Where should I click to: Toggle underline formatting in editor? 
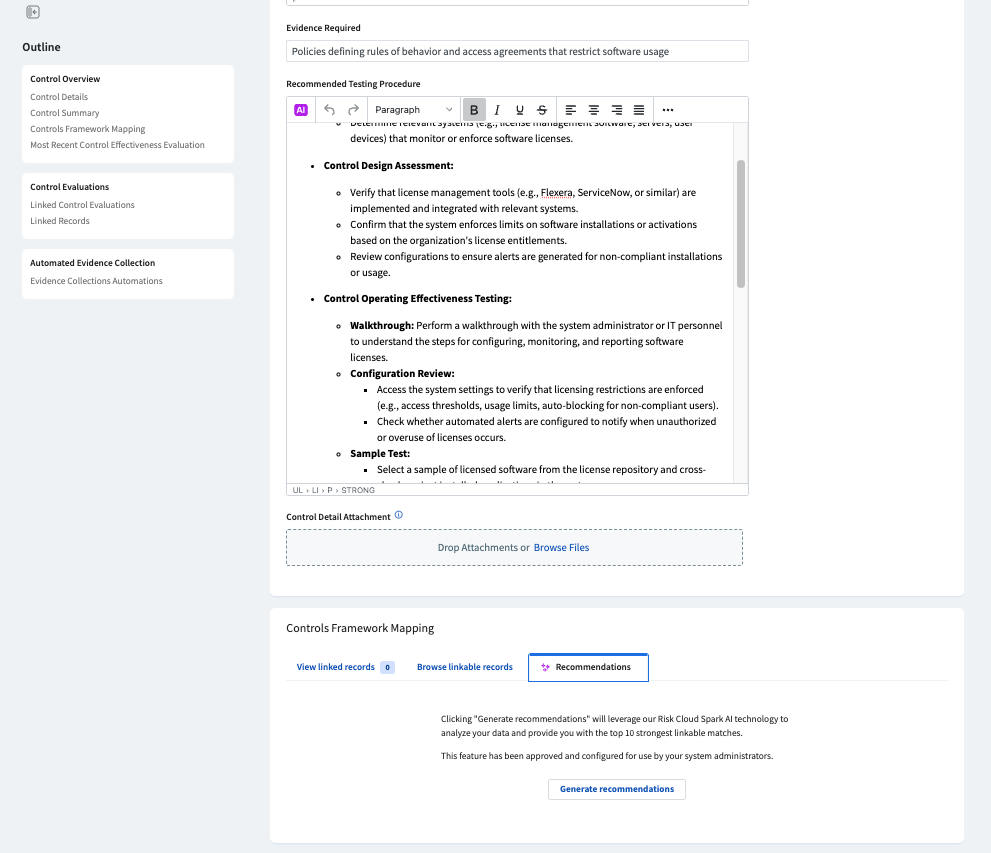point(519,110)
